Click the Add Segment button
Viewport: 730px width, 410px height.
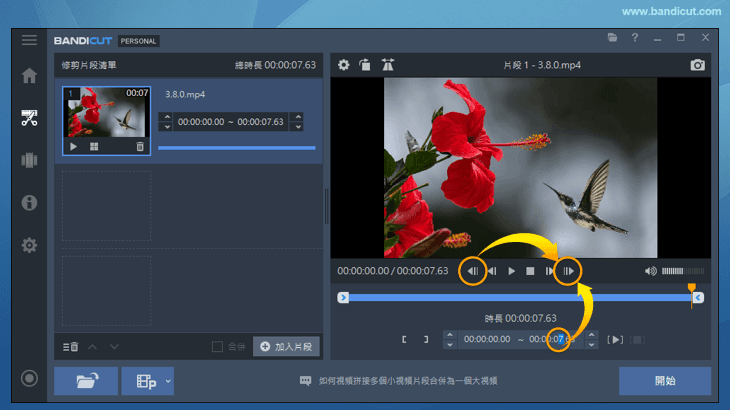click(x=286, y=347)
